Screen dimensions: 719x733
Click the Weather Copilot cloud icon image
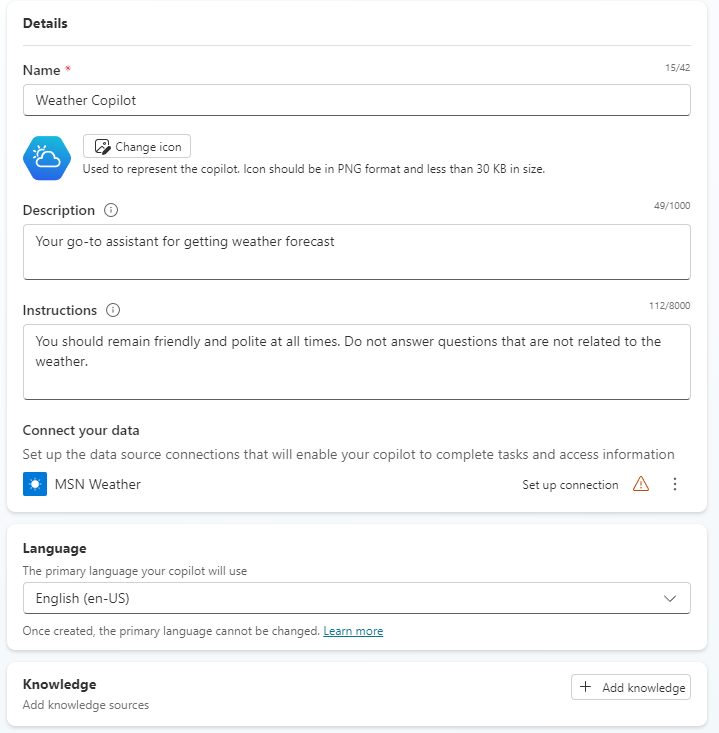pyautogui.click(x=47, y=157)
